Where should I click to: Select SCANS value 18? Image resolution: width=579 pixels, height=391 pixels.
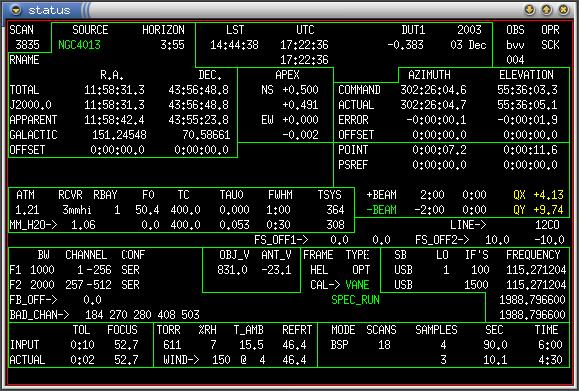point(384,345)
